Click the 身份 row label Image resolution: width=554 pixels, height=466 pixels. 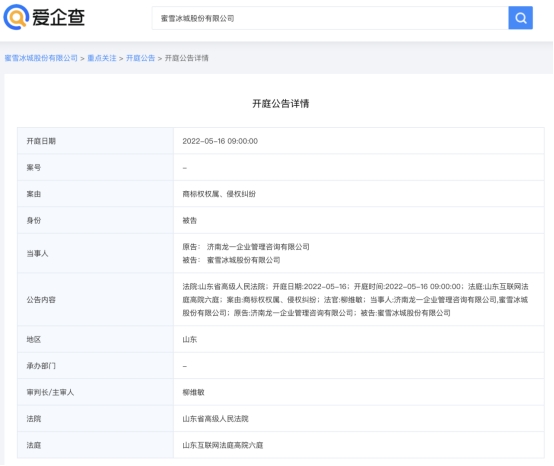[34, 220]
